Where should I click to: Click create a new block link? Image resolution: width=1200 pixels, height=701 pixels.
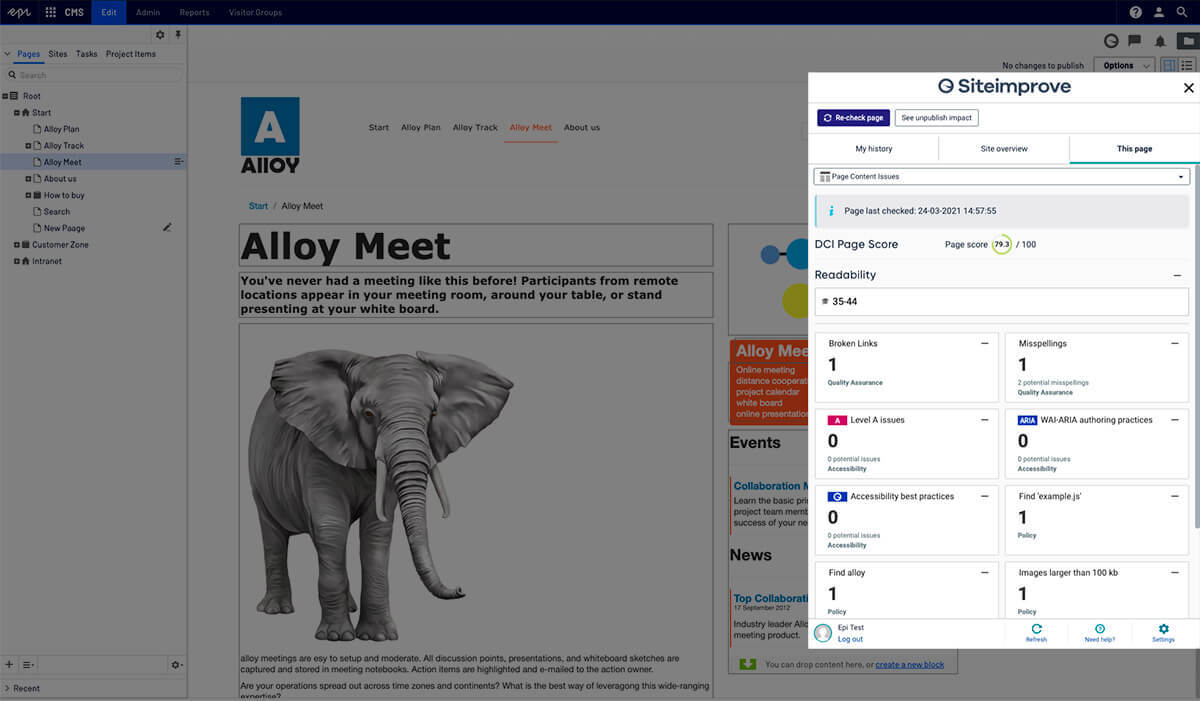coord(910,664)
